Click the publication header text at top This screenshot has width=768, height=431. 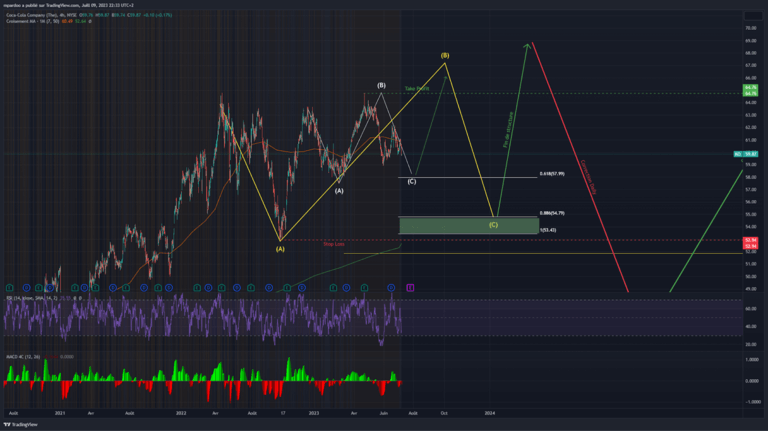pos(69,5)
